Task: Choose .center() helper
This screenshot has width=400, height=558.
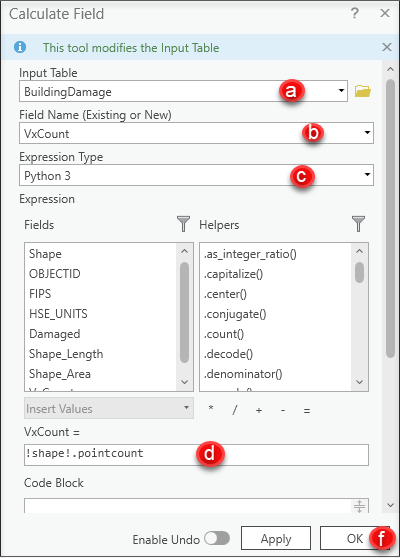Action: click(x=225, y=294)
